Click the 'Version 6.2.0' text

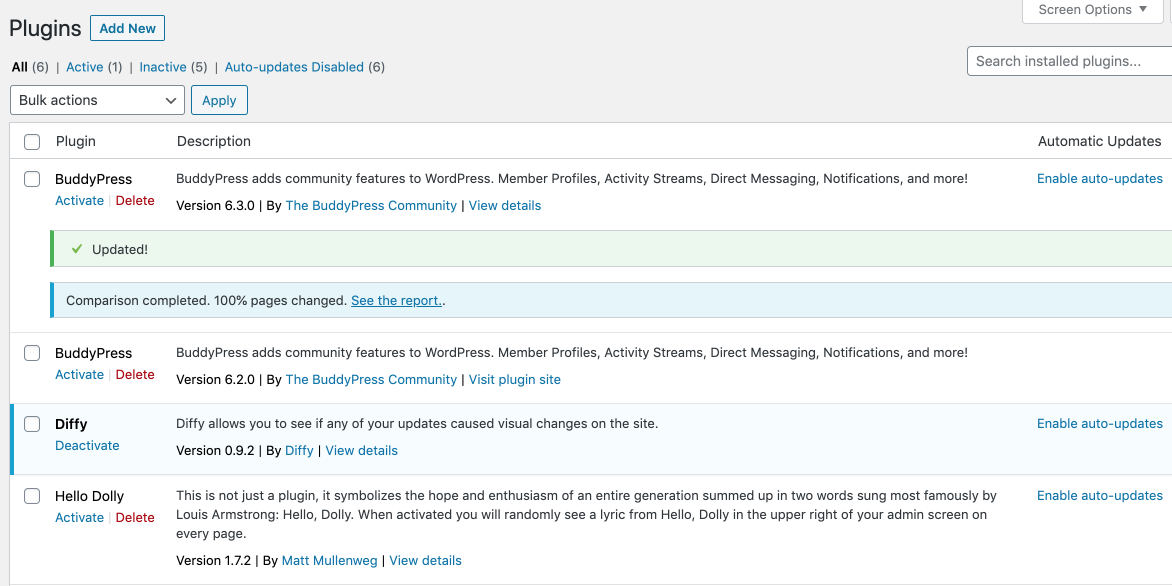[x=215, y=380]
